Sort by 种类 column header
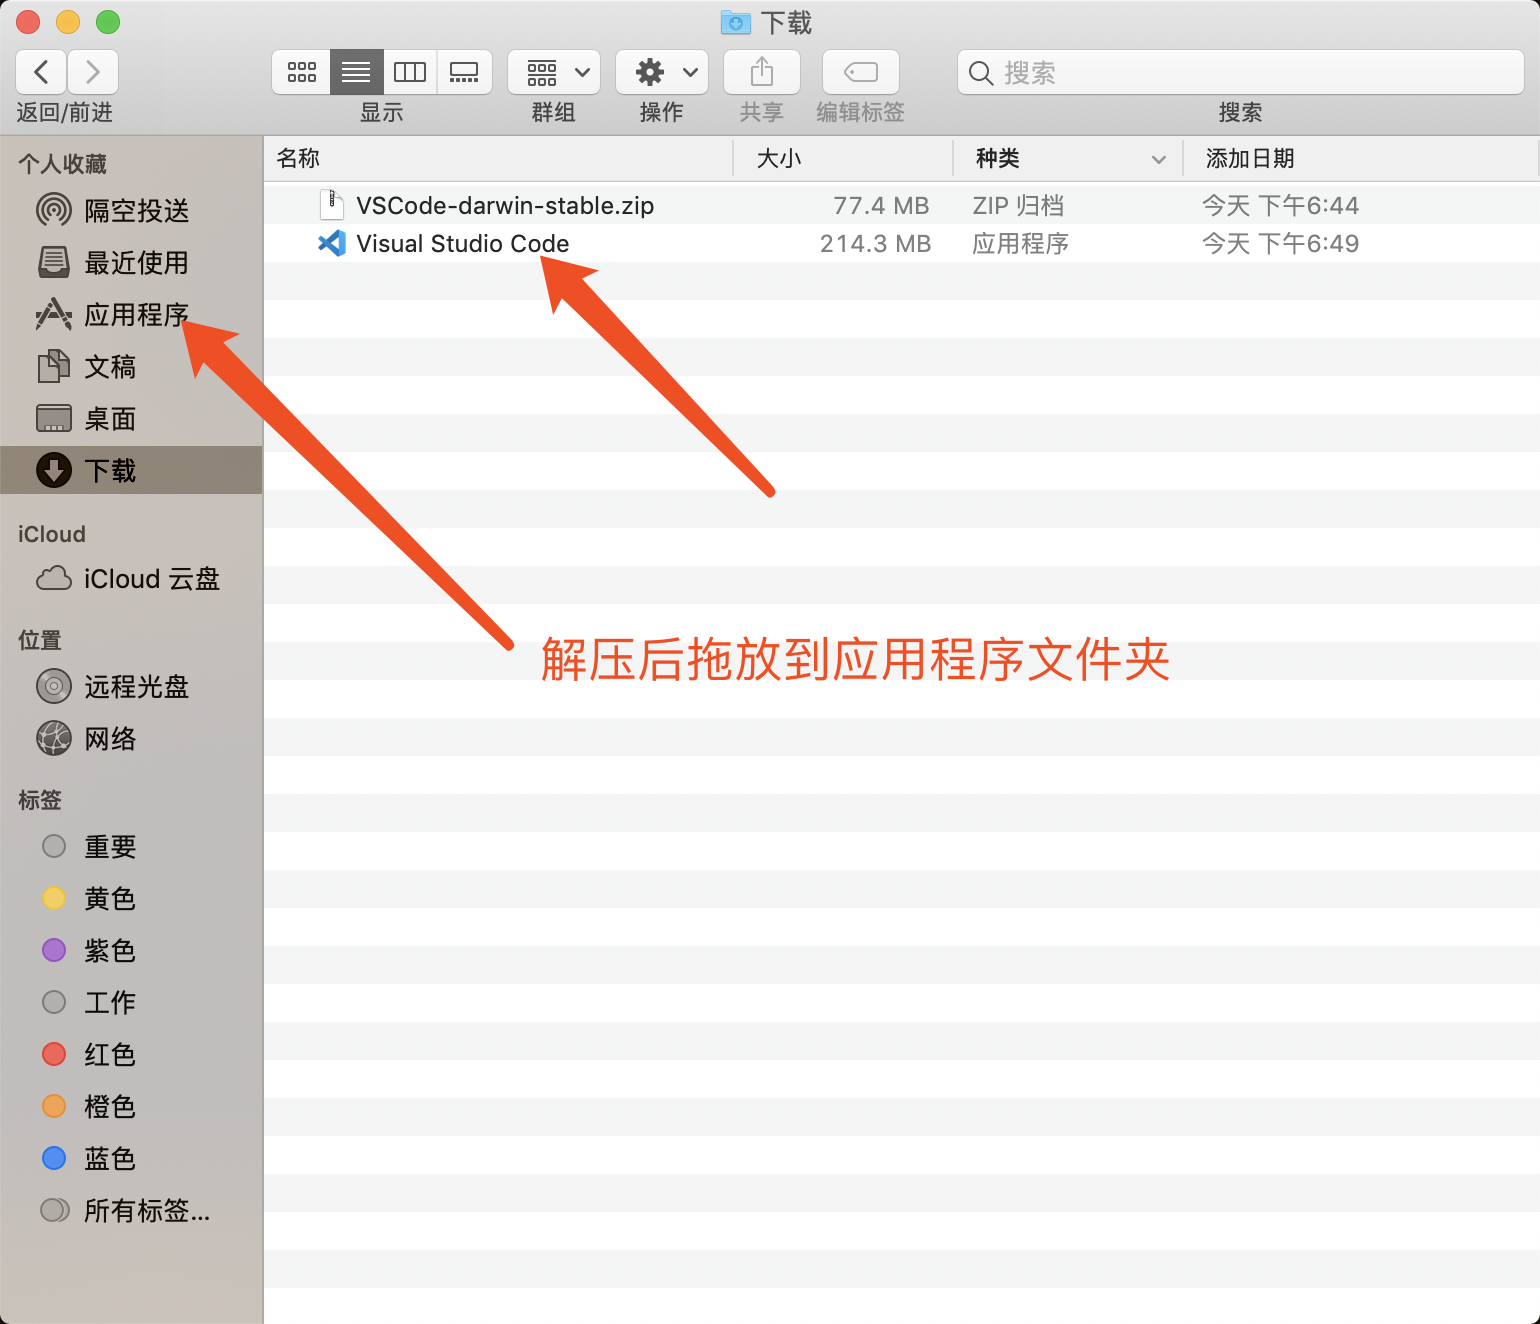This screenshot has height=1324, width=1540. pyautogui.click(x=1068, y=158)
